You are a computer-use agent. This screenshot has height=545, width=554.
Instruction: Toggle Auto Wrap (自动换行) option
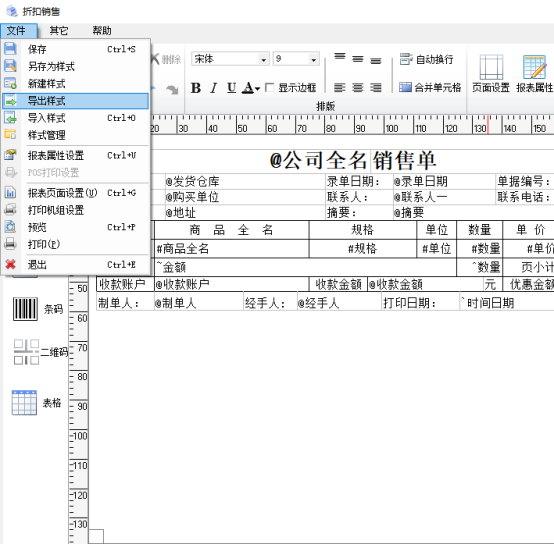(x=426, y=59)
